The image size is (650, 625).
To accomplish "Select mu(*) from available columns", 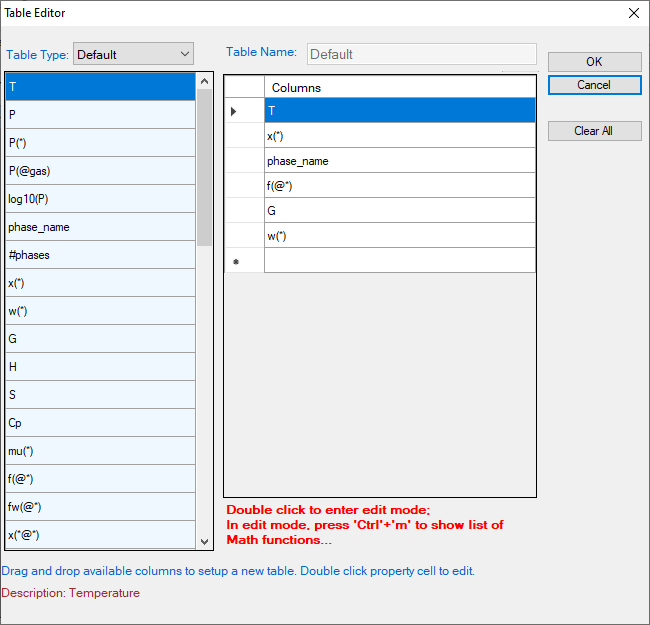I will click(100, 451).
